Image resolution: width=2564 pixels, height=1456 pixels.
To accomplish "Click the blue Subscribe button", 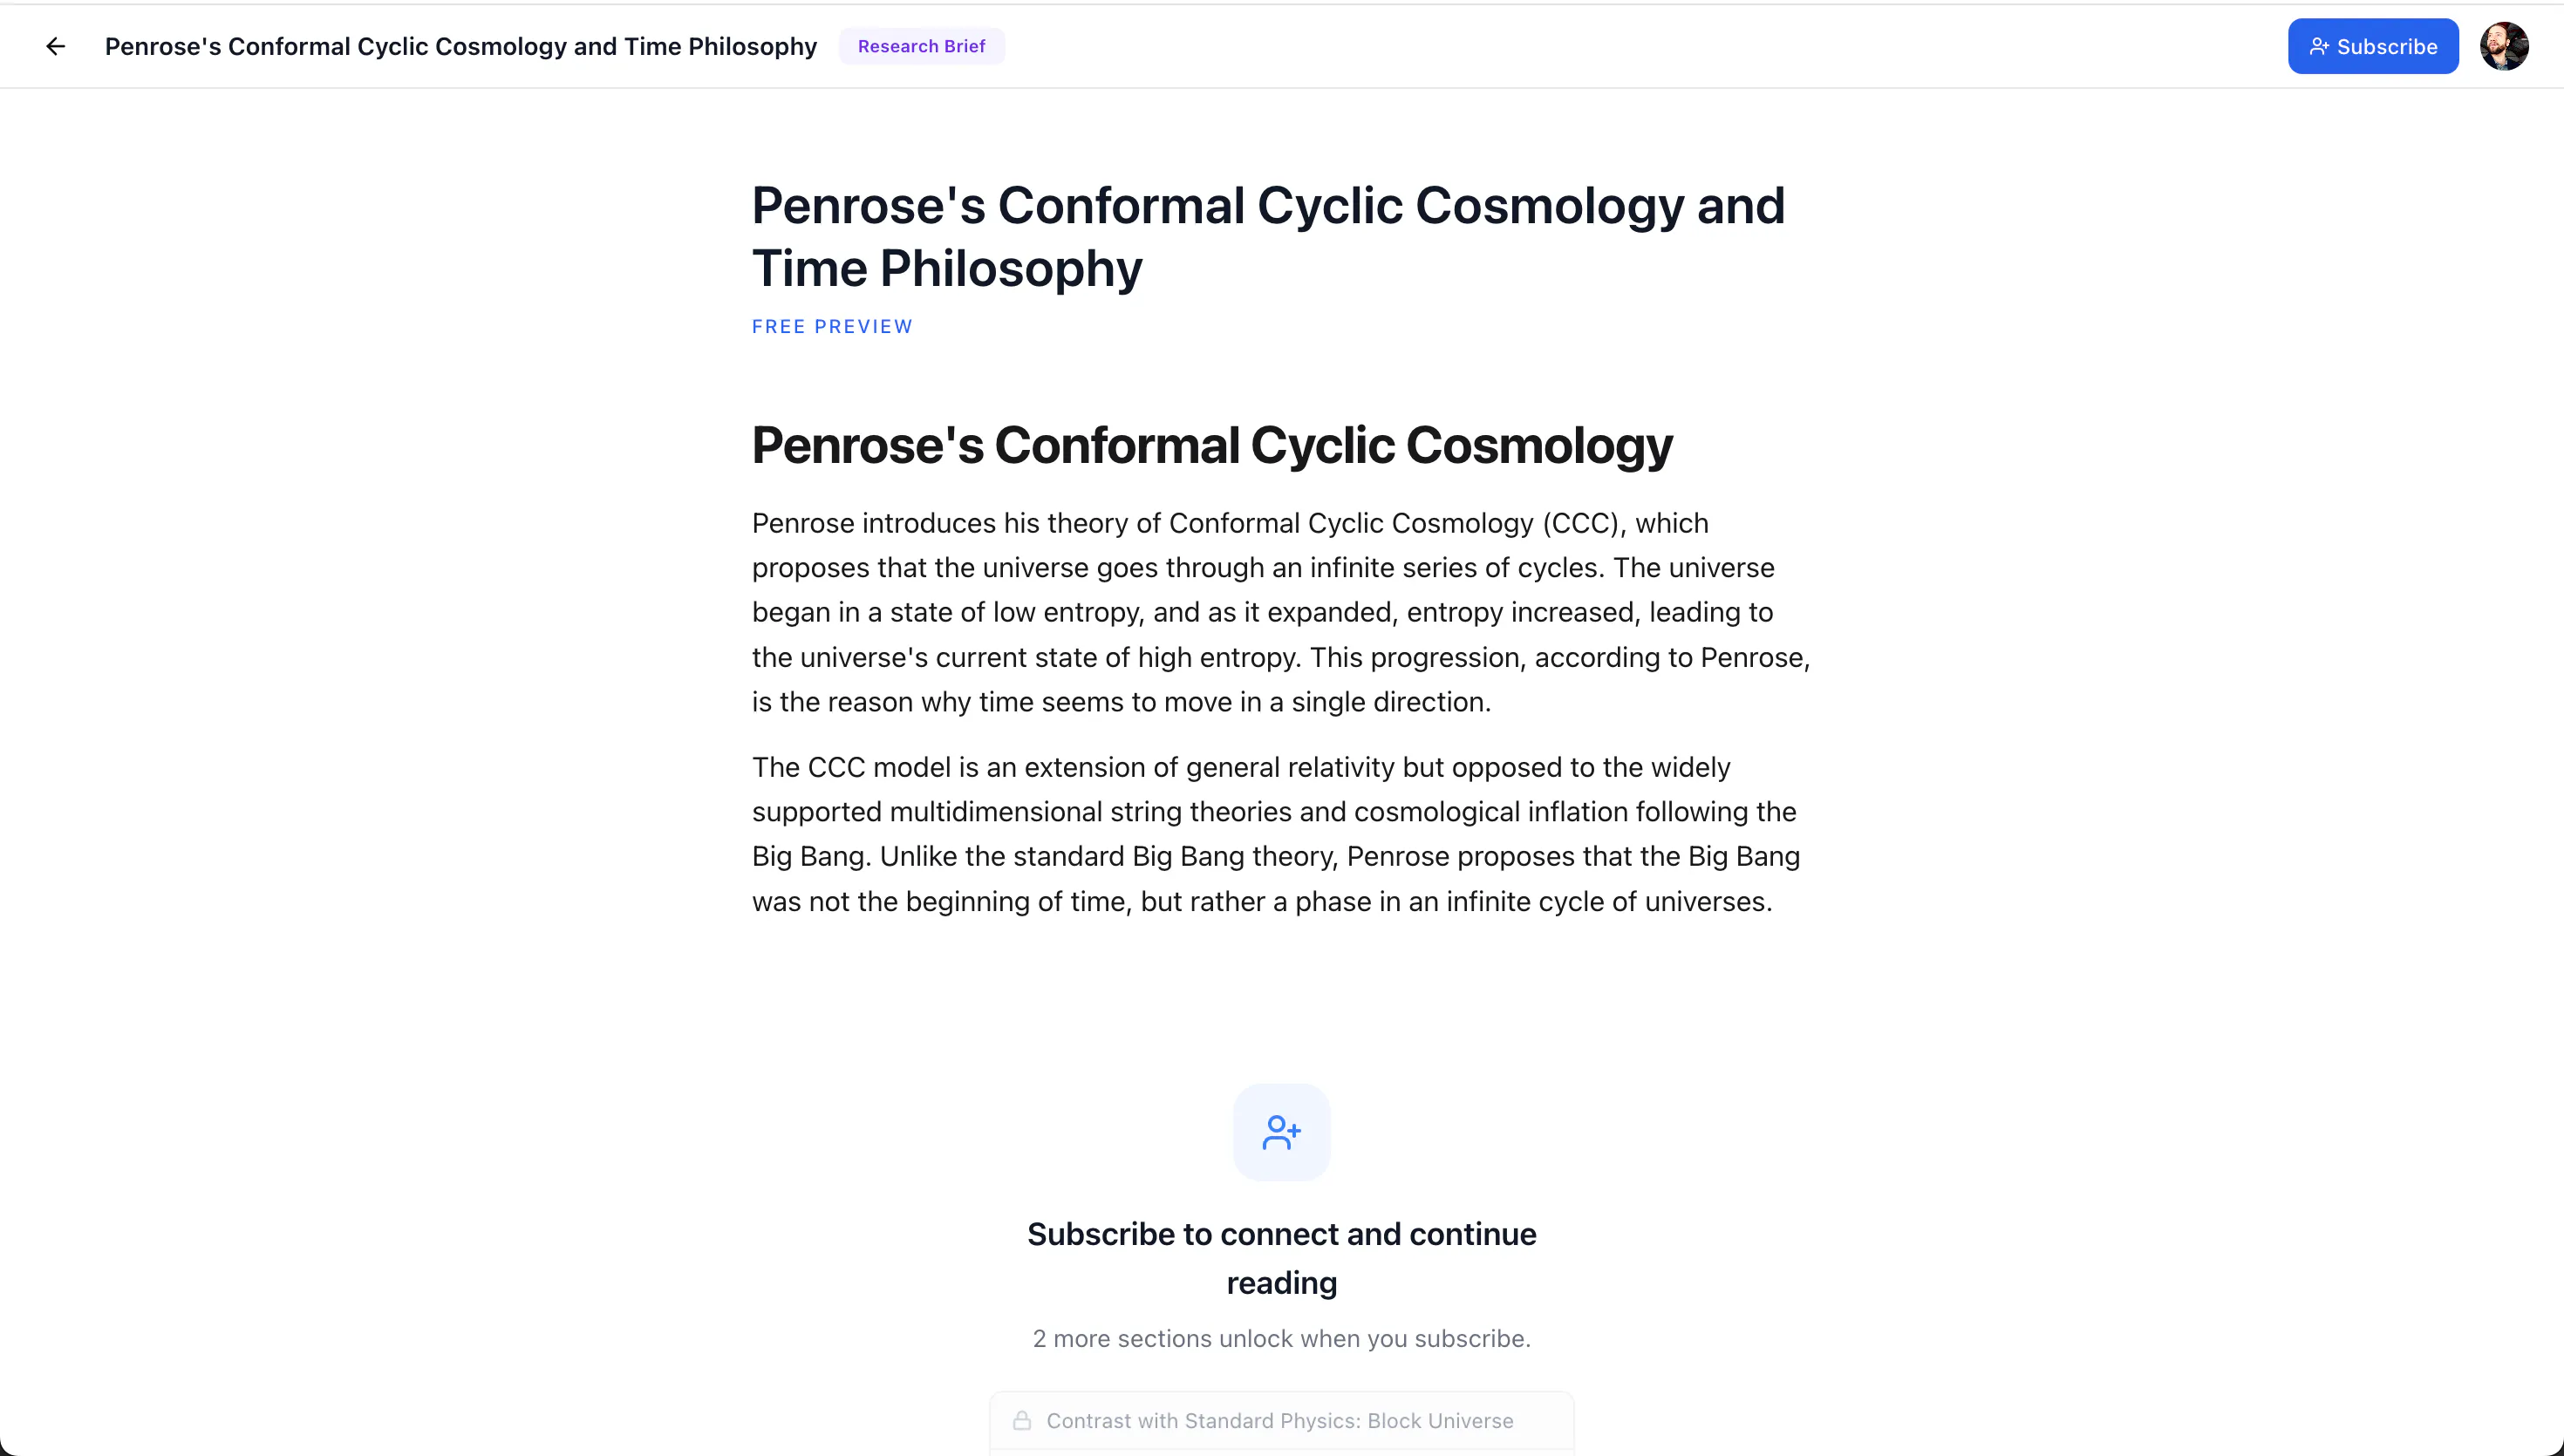I will click(2372, 46).
